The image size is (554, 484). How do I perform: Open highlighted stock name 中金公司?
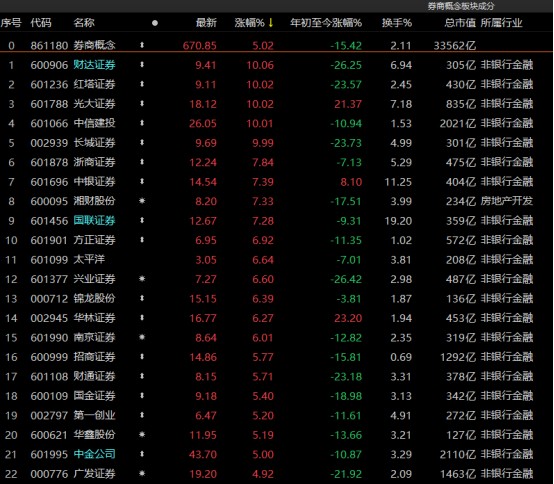[94, 454]
